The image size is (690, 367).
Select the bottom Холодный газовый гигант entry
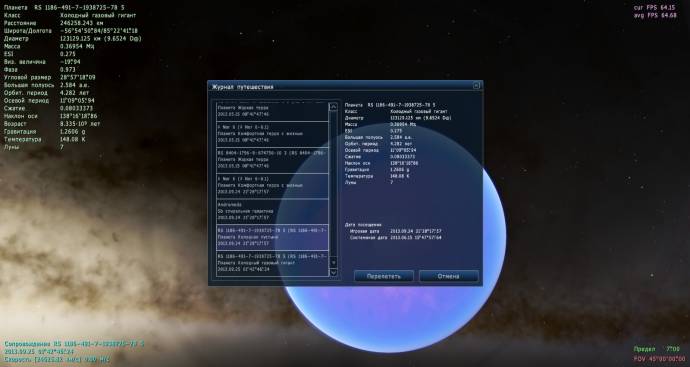pos(272,263)
